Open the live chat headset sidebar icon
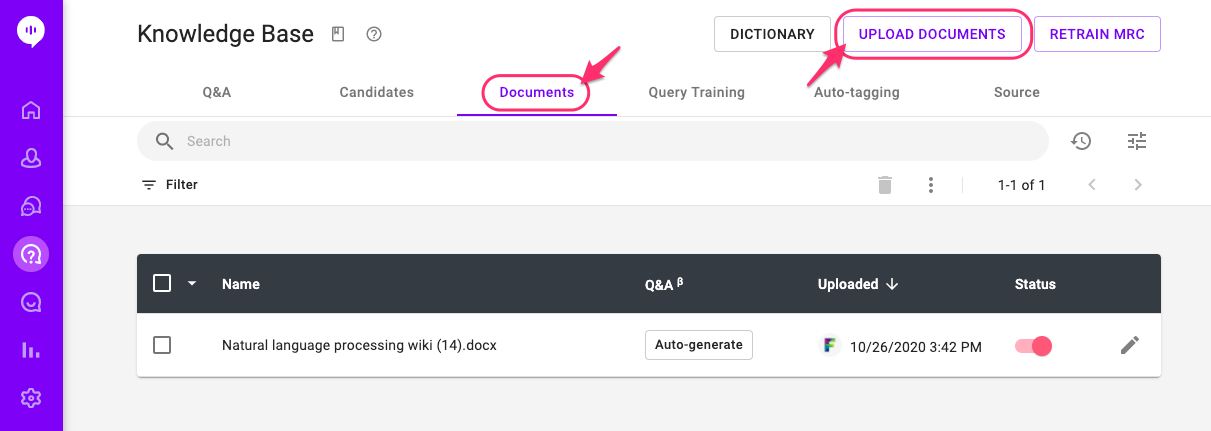This screenshot has width=1211, height=431. coord(31,206)
